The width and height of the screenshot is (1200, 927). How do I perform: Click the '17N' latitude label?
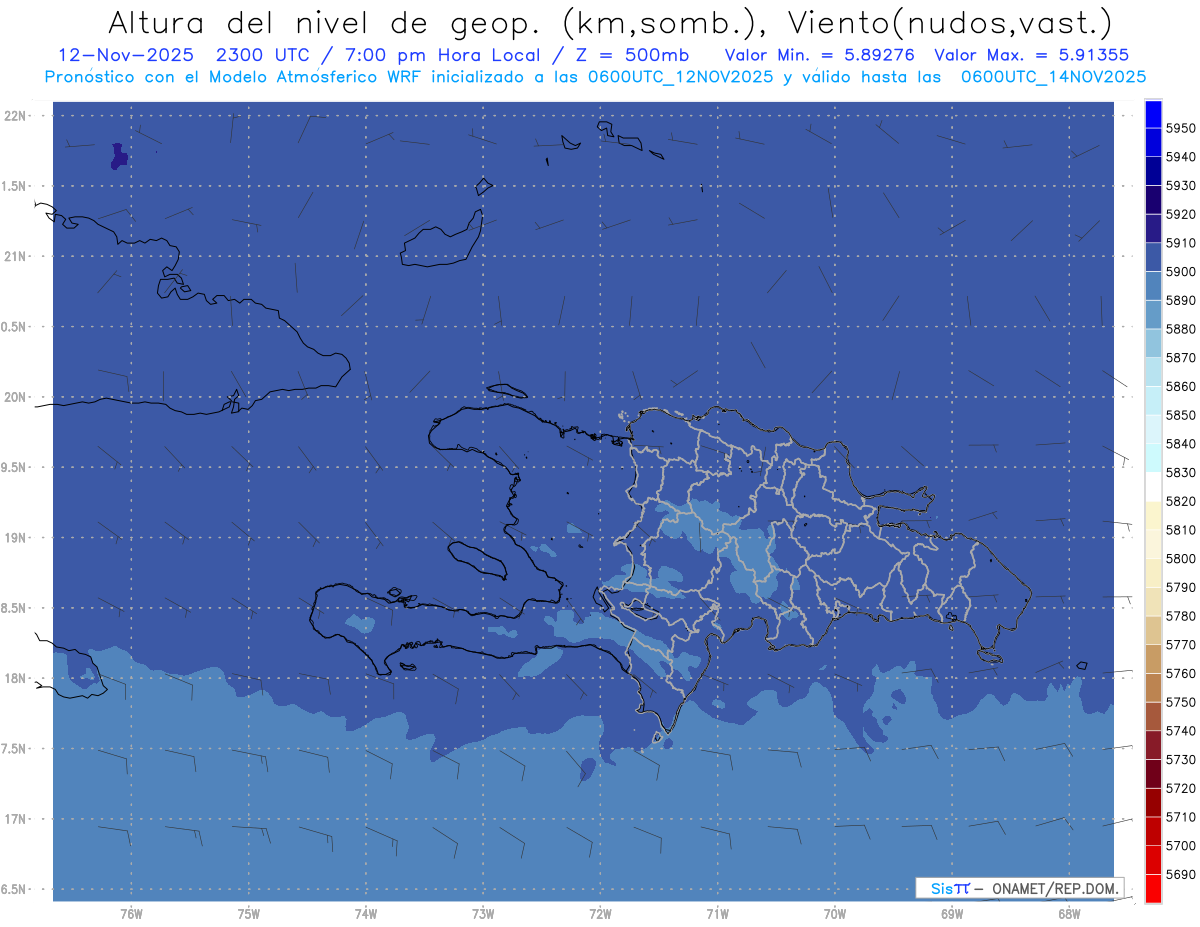coord(17,820)
